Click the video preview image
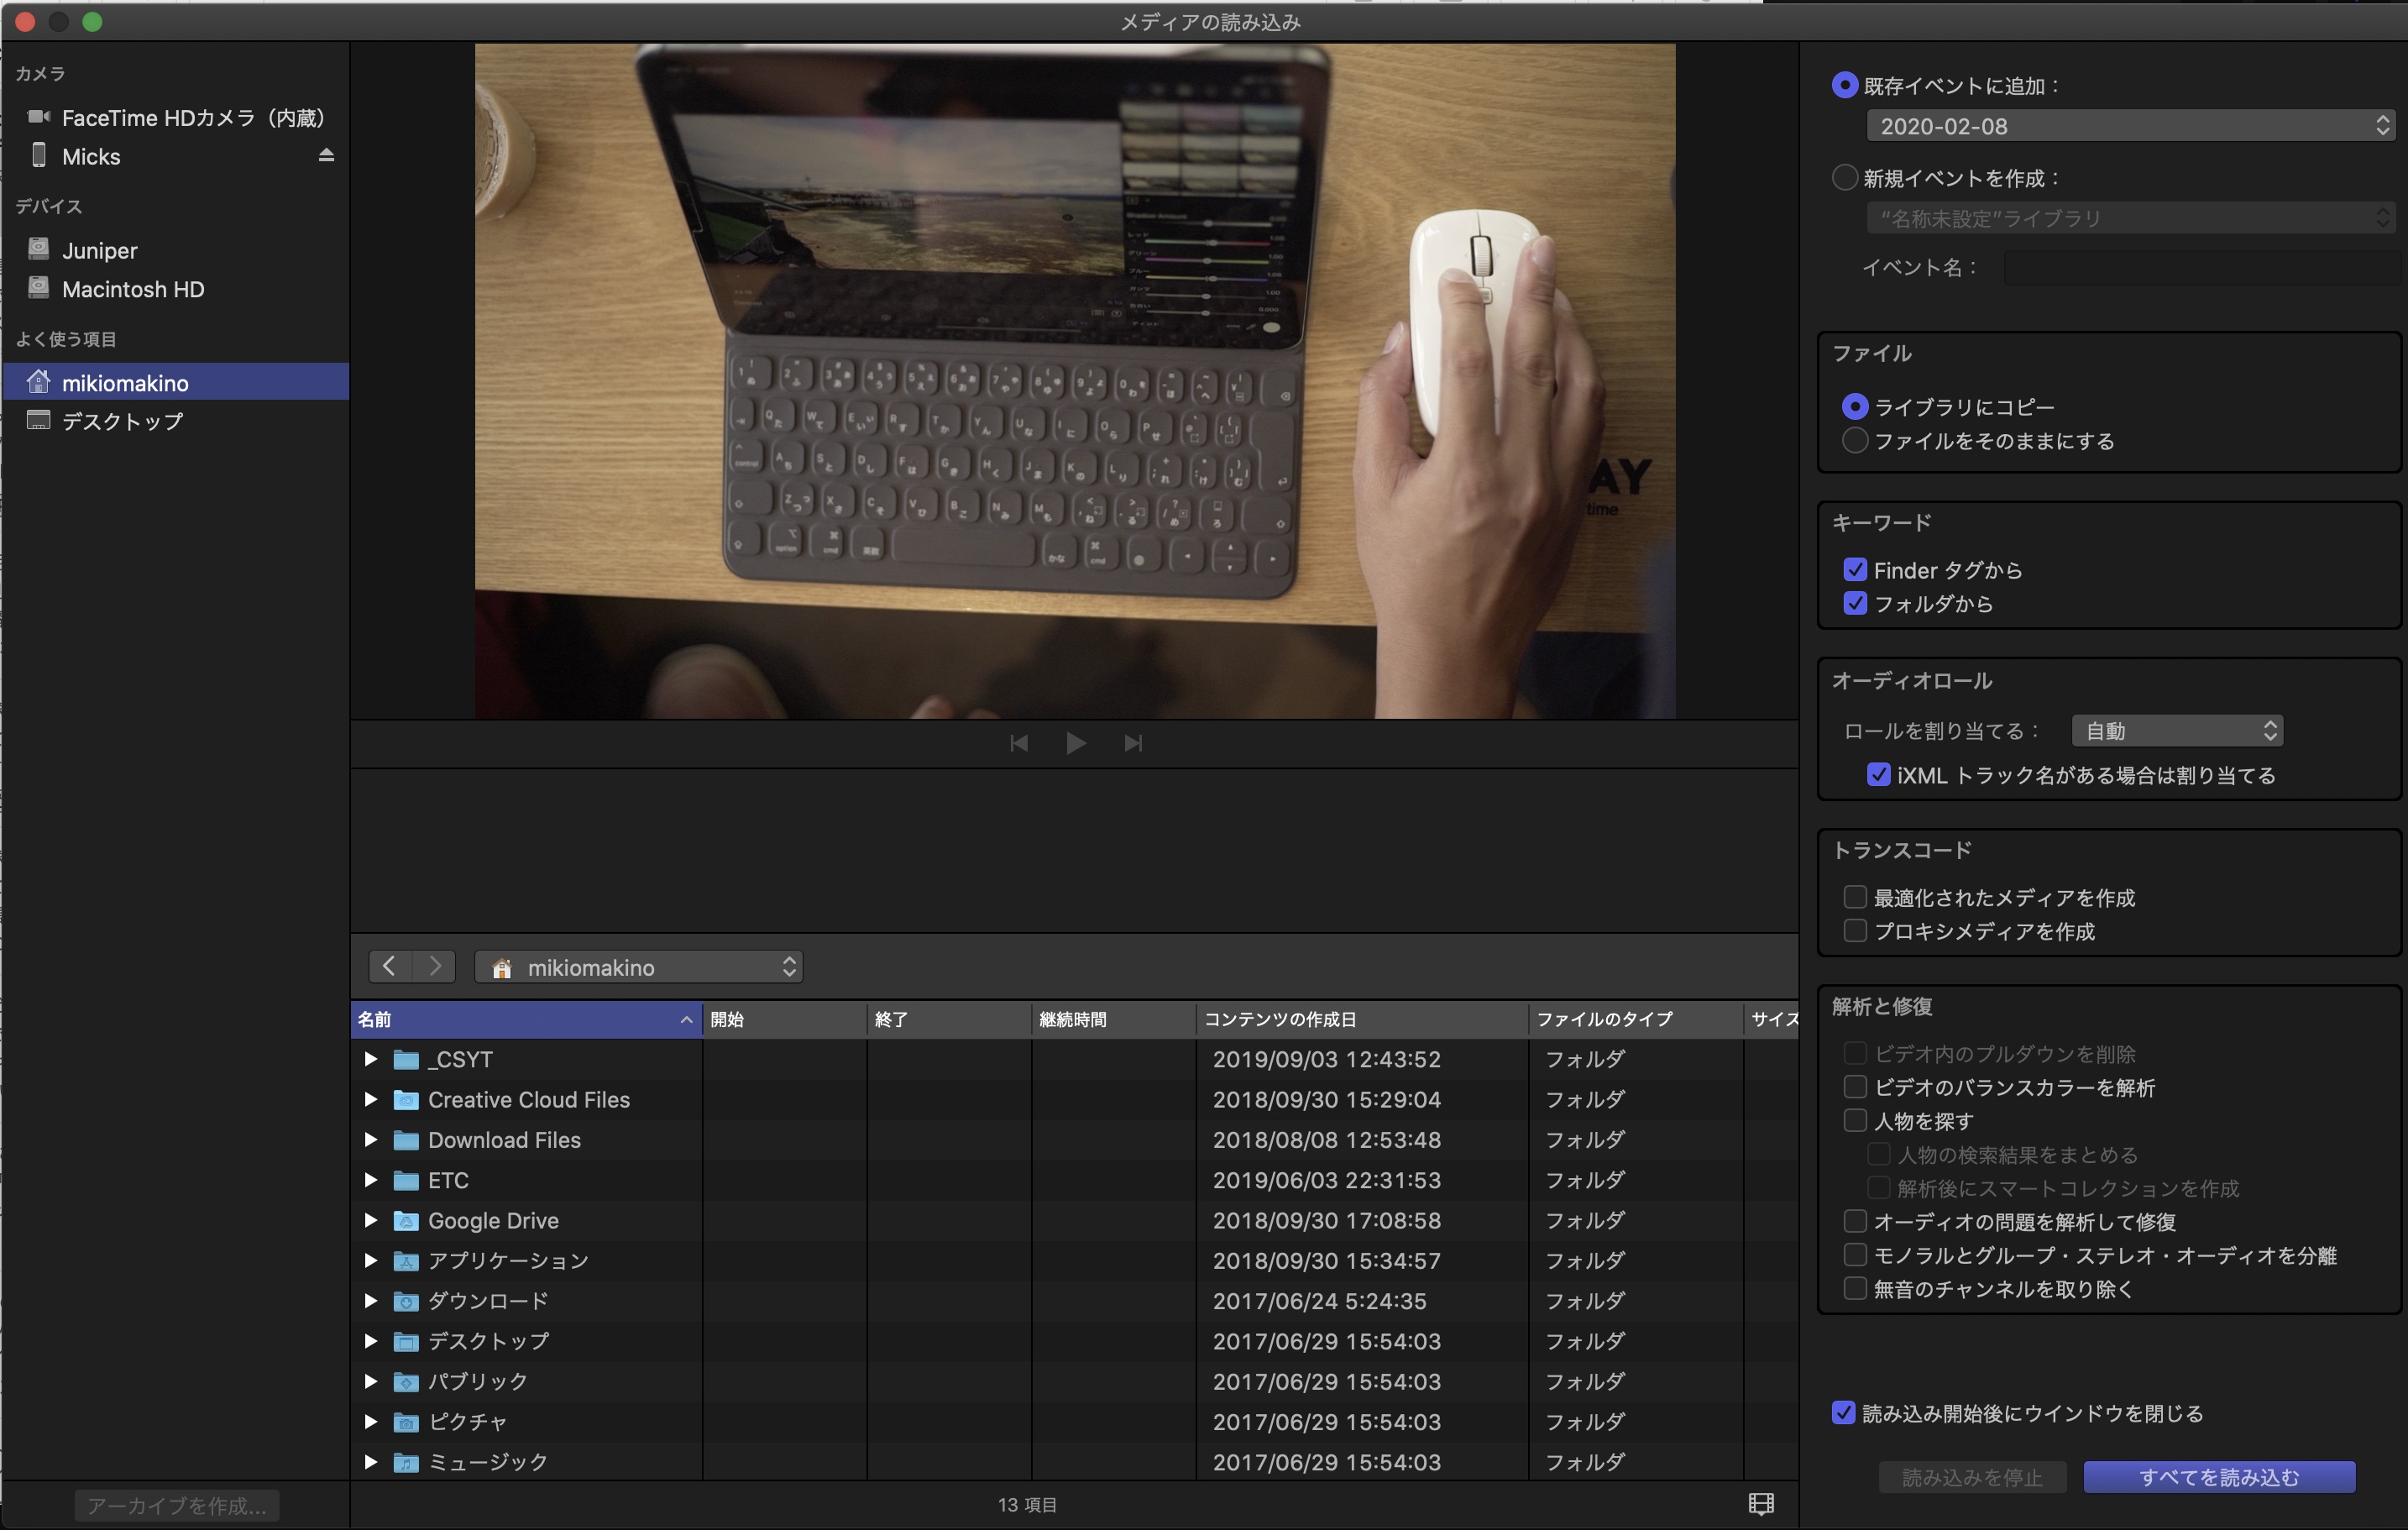 point(1074,380)
